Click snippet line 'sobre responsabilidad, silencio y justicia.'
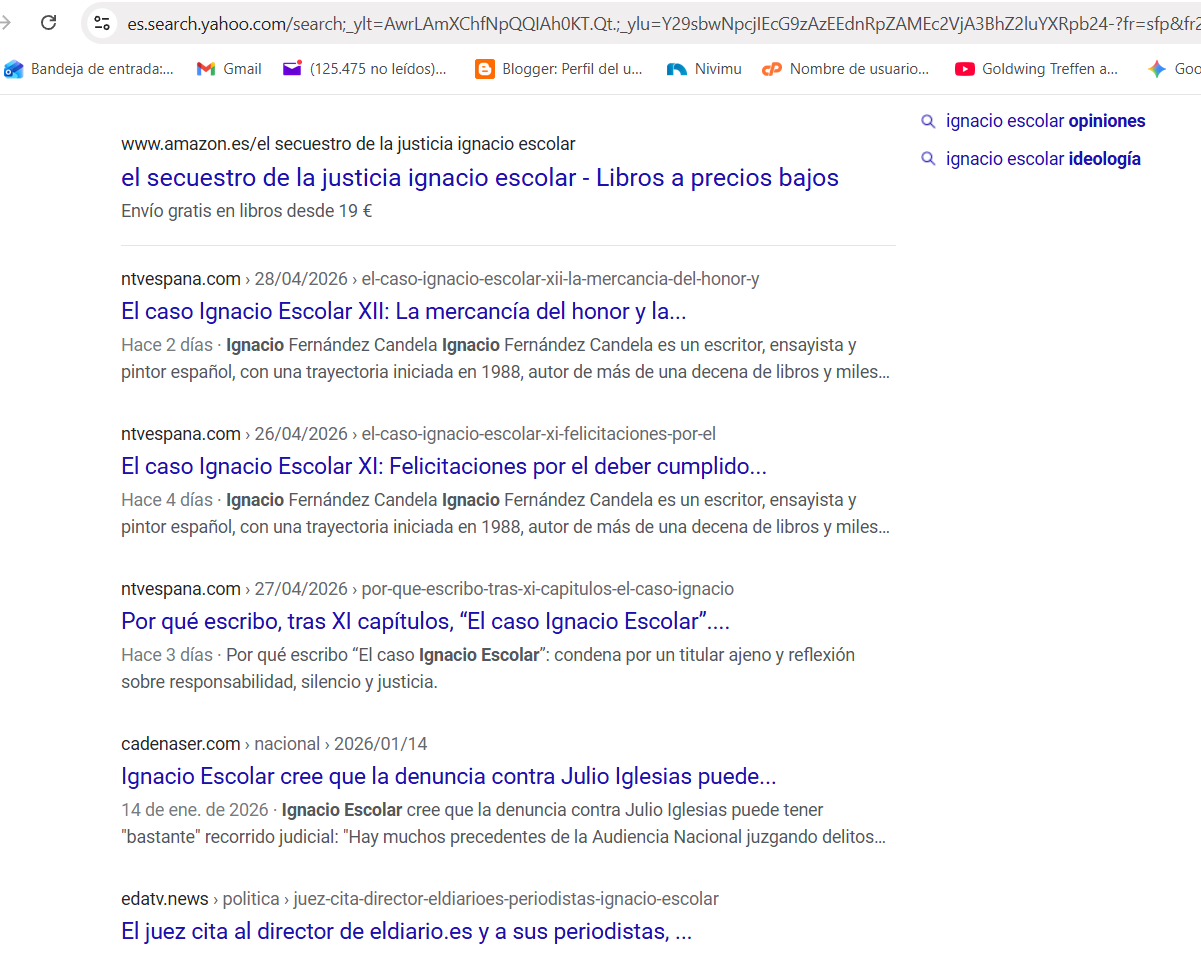Viewport: 1201px width, 955px height. pyautogui.click(x=279, y=683)
